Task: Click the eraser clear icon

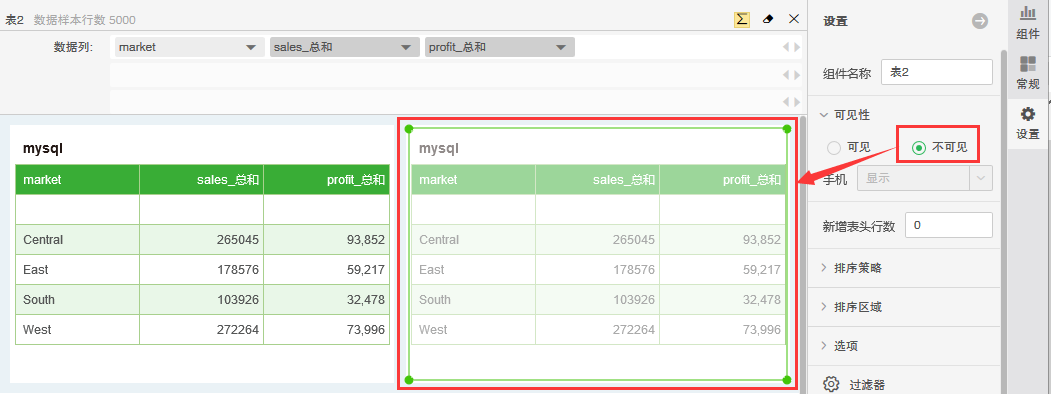Action: click(x=768, y=19)
